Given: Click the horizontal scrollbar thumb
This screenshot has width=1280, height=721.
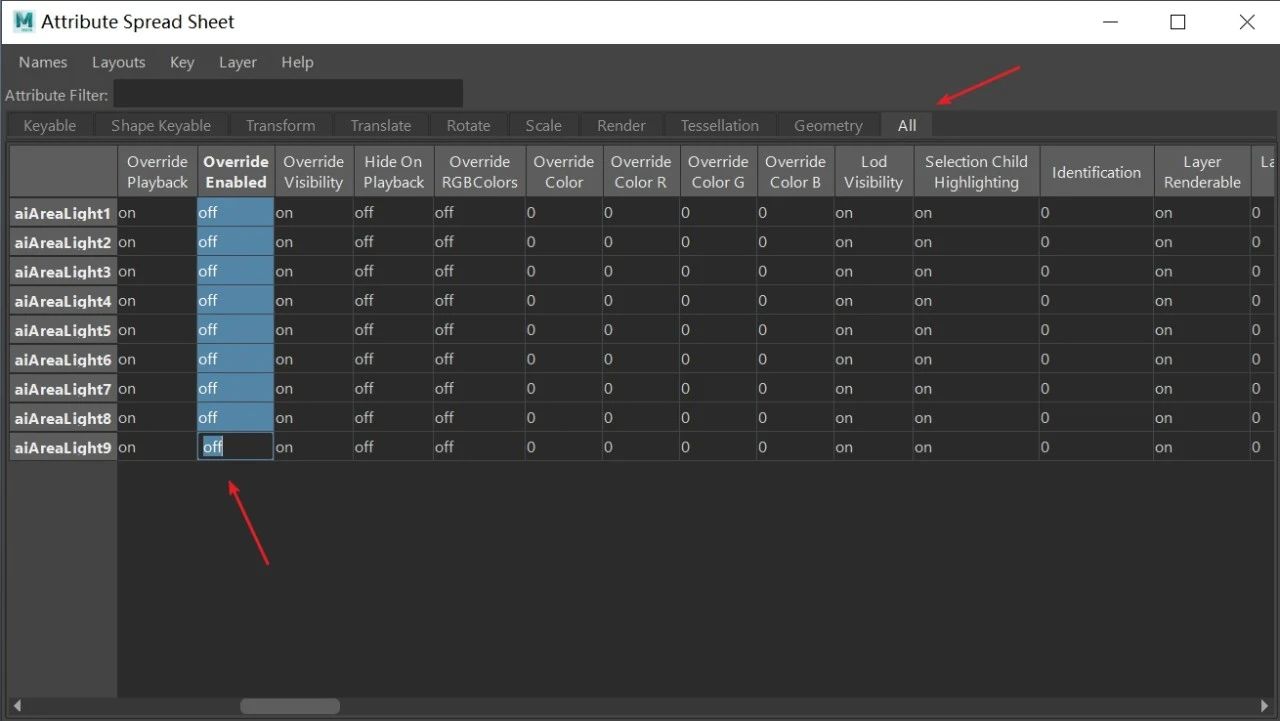Looking at the screenshot, I should tap(290, 706).
